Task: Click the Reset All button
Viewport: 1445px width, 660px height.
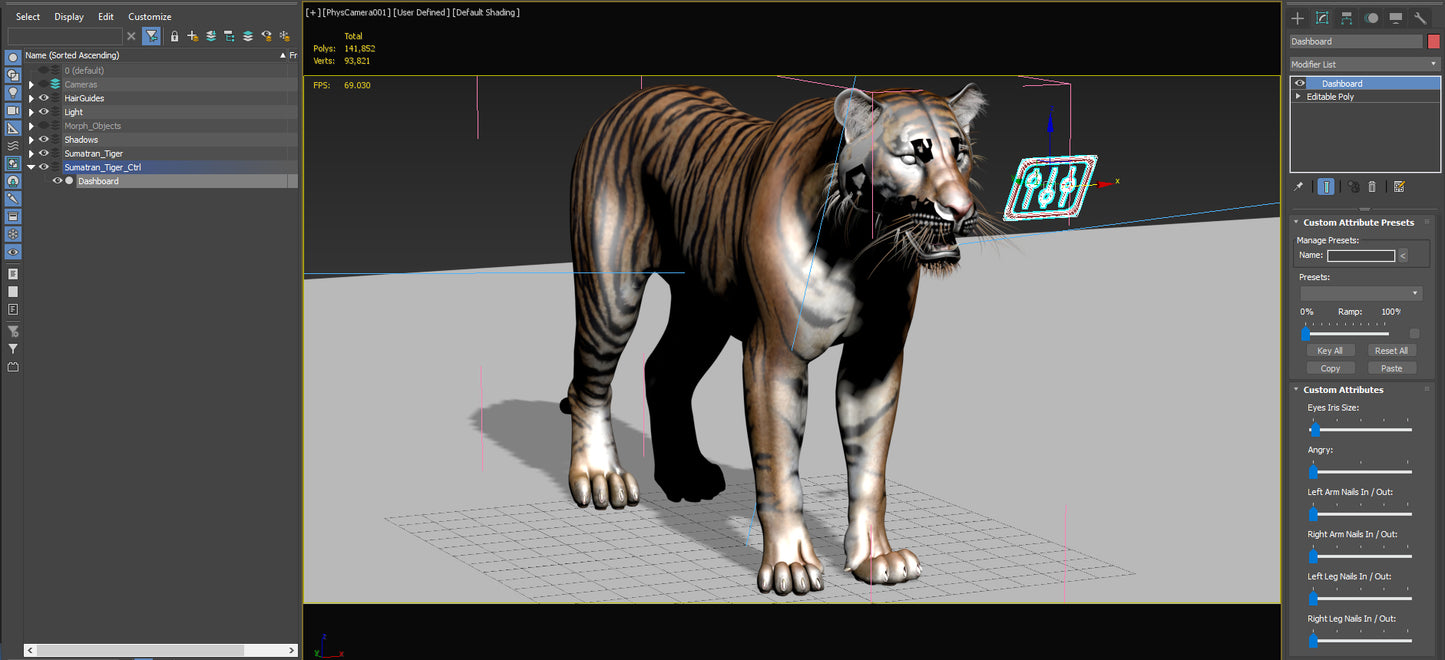Action: point(1392,350)
